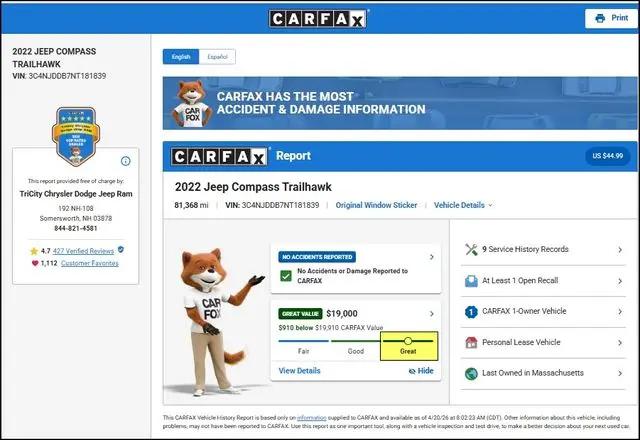The width and height of the screenshot is (640, 440).
Task: Click View Details link
Action: pos(299,371)
